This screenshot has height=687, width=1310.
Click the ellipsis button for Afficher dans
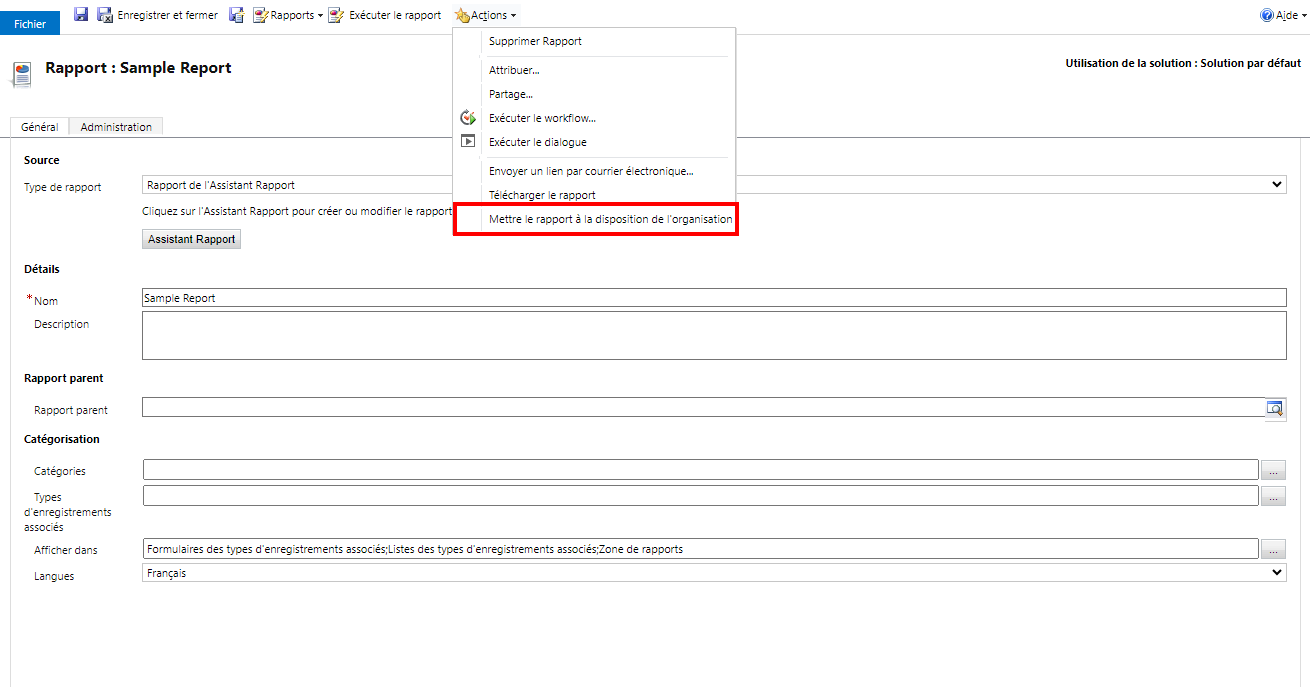pos(1273,549)
